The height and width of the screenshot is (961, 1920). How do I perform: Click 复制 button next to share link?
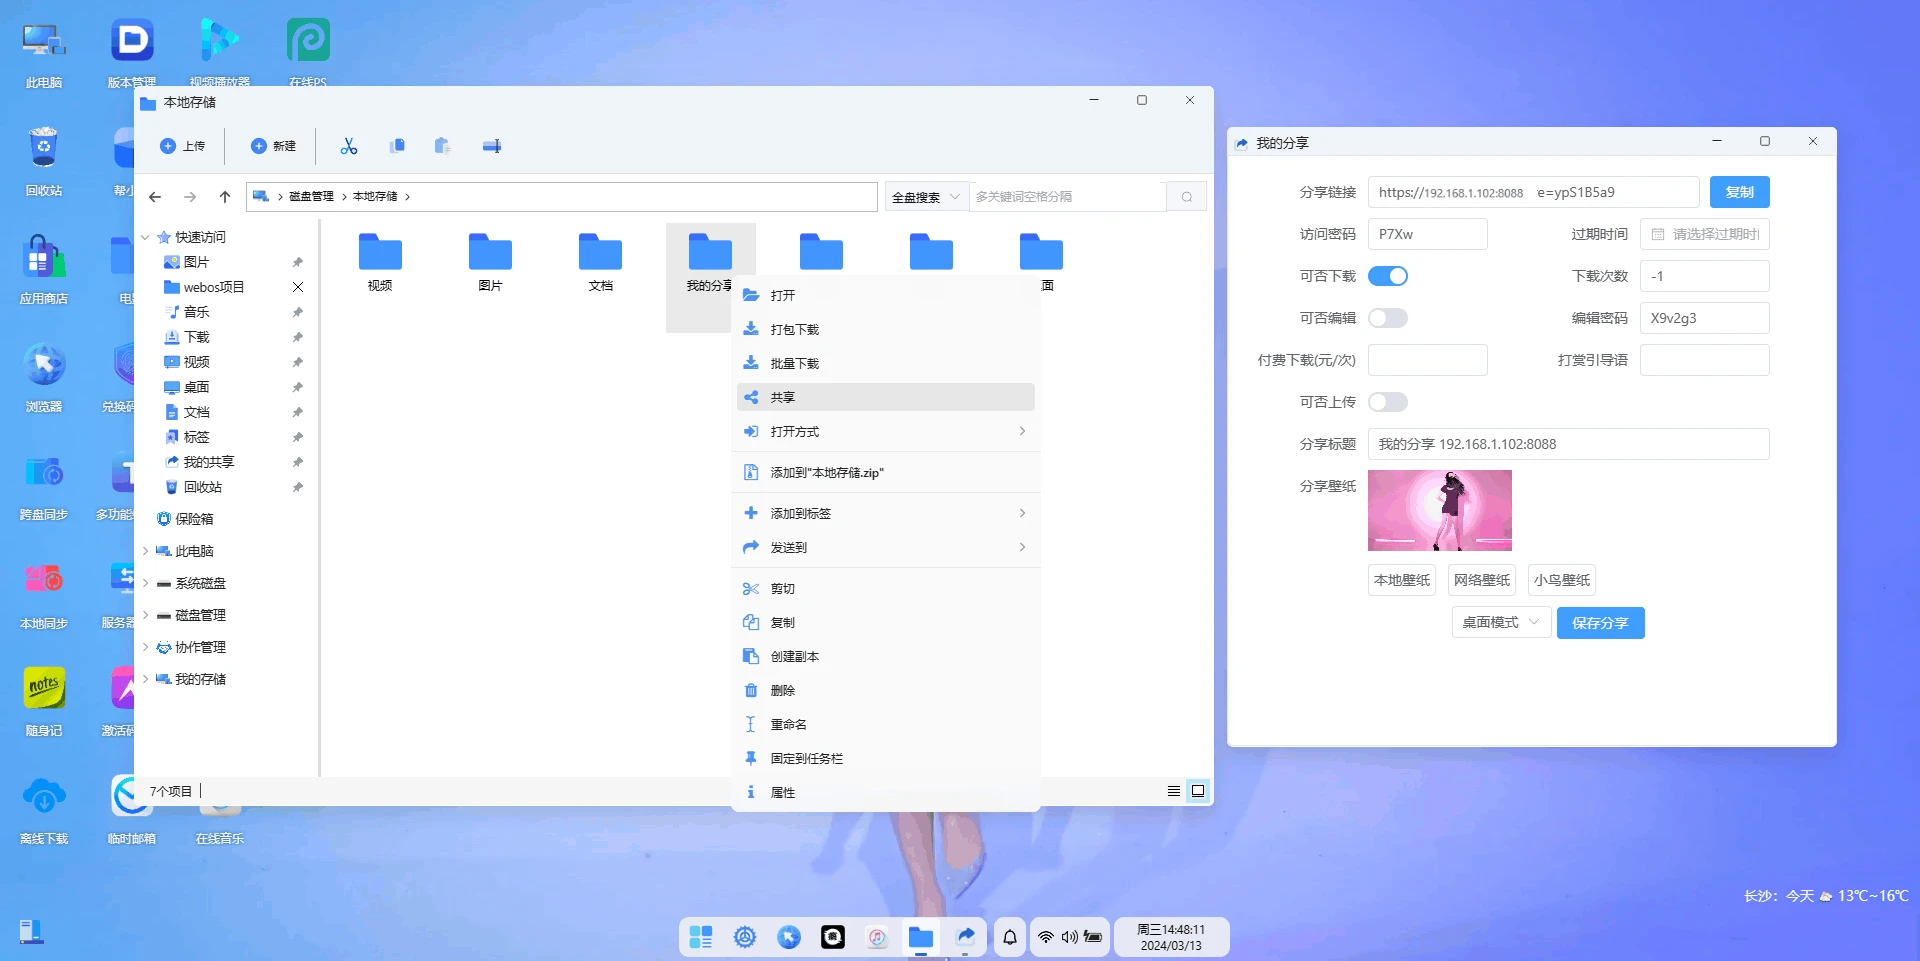[1739, 192]
